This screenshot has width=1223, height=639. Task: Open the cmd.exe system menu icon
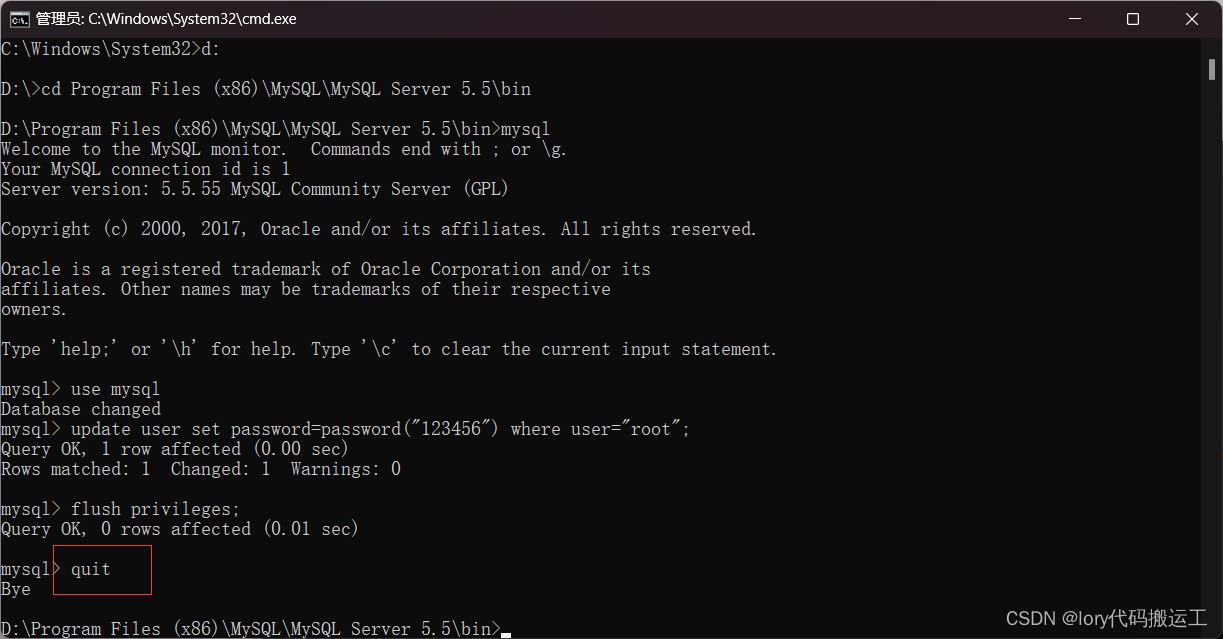18,19
